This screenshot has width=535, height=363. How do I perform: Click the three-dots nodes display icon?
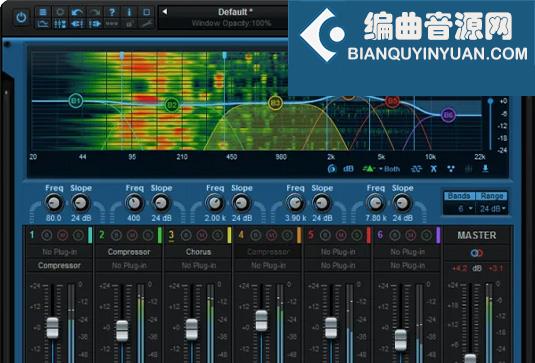coord(451,169)
